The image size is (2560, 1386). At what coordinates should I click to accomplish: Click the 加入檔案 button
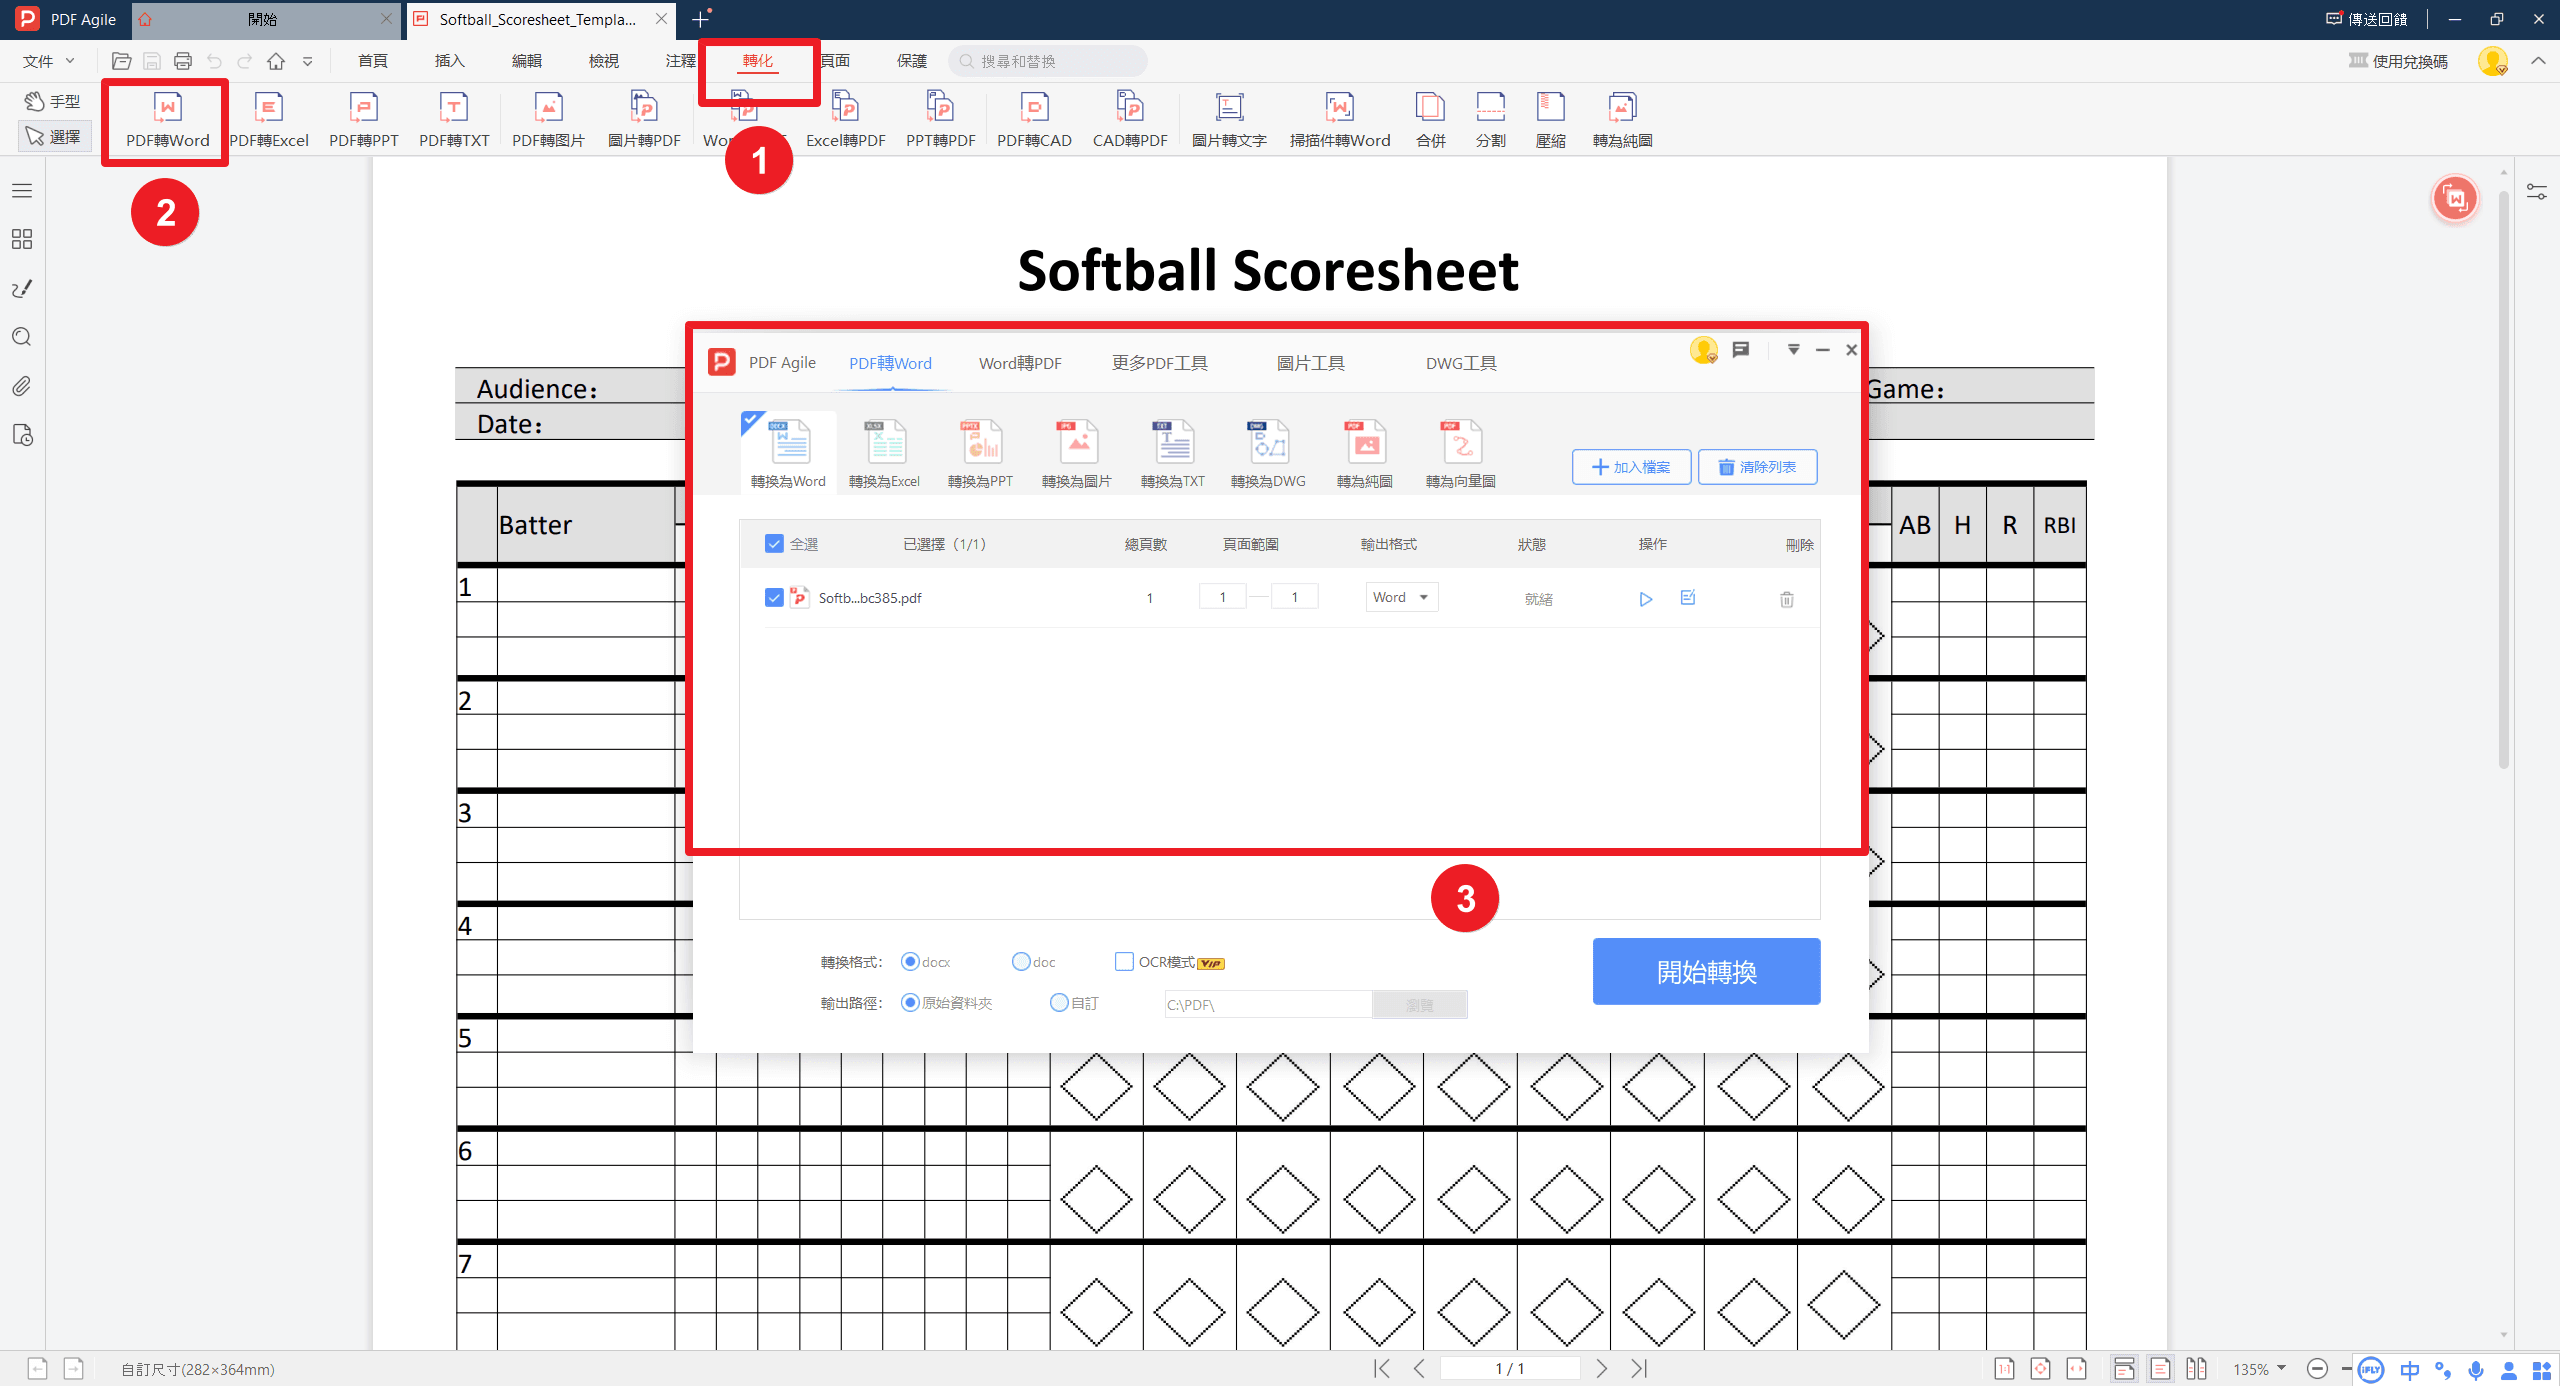1631,467
